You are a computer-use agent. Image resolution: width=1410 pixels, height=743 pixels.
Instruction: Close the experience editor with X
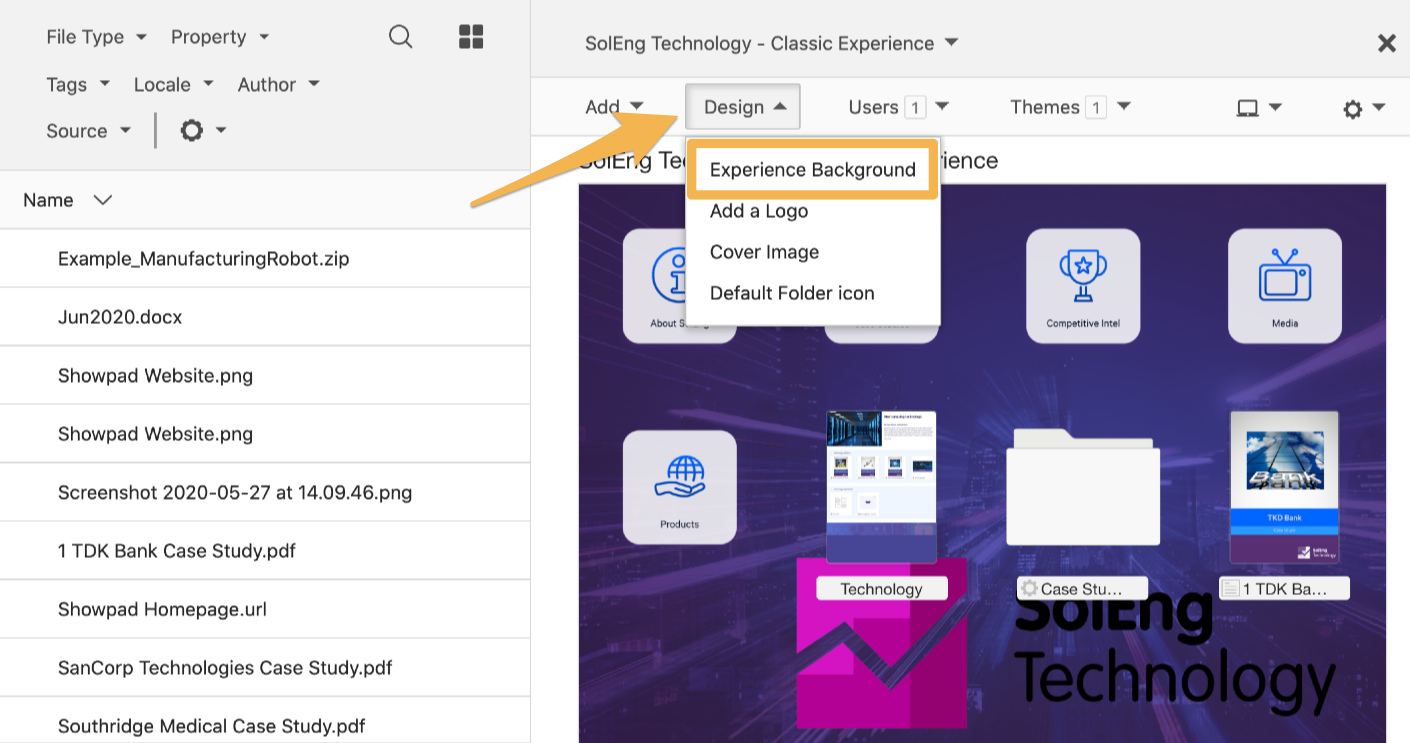1386,43
